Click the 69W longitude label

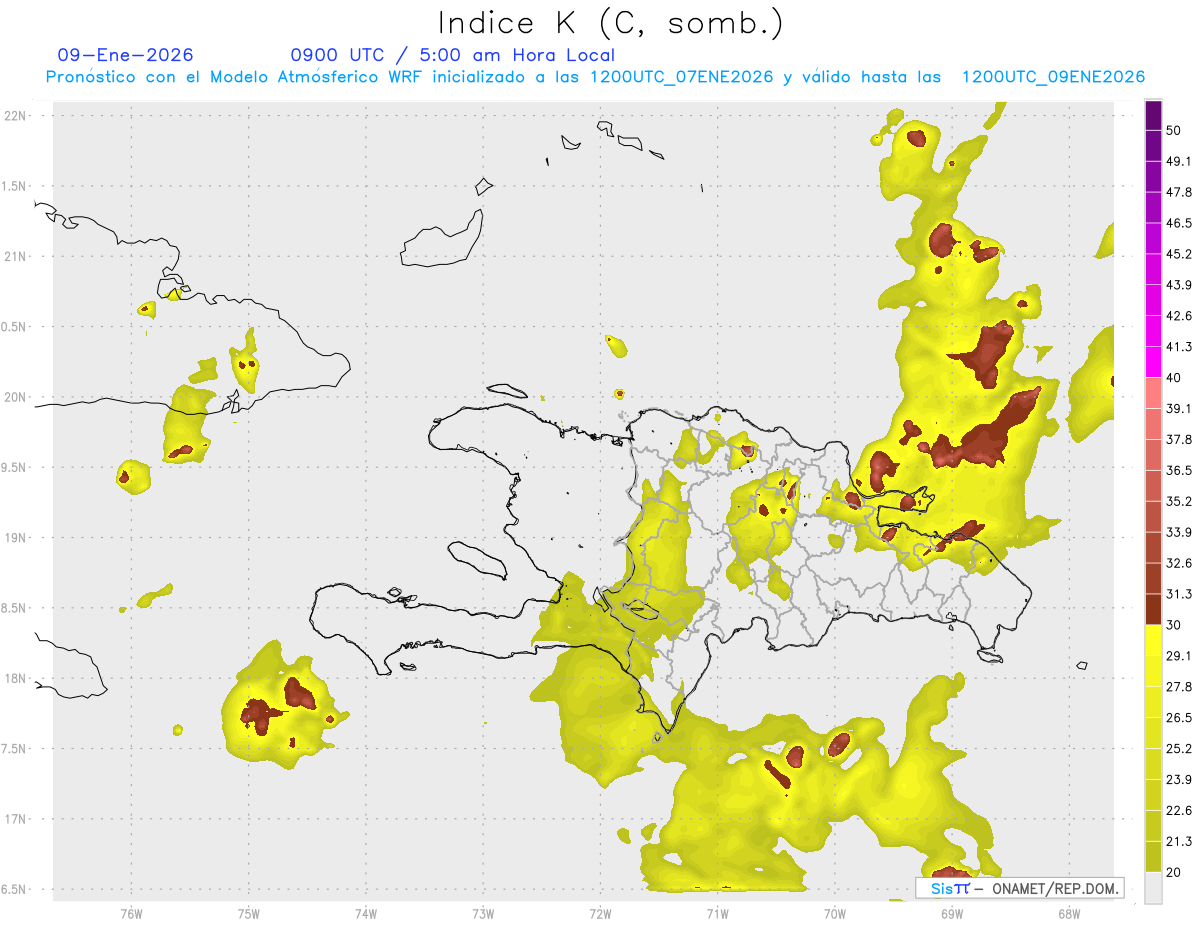[951, 913]
